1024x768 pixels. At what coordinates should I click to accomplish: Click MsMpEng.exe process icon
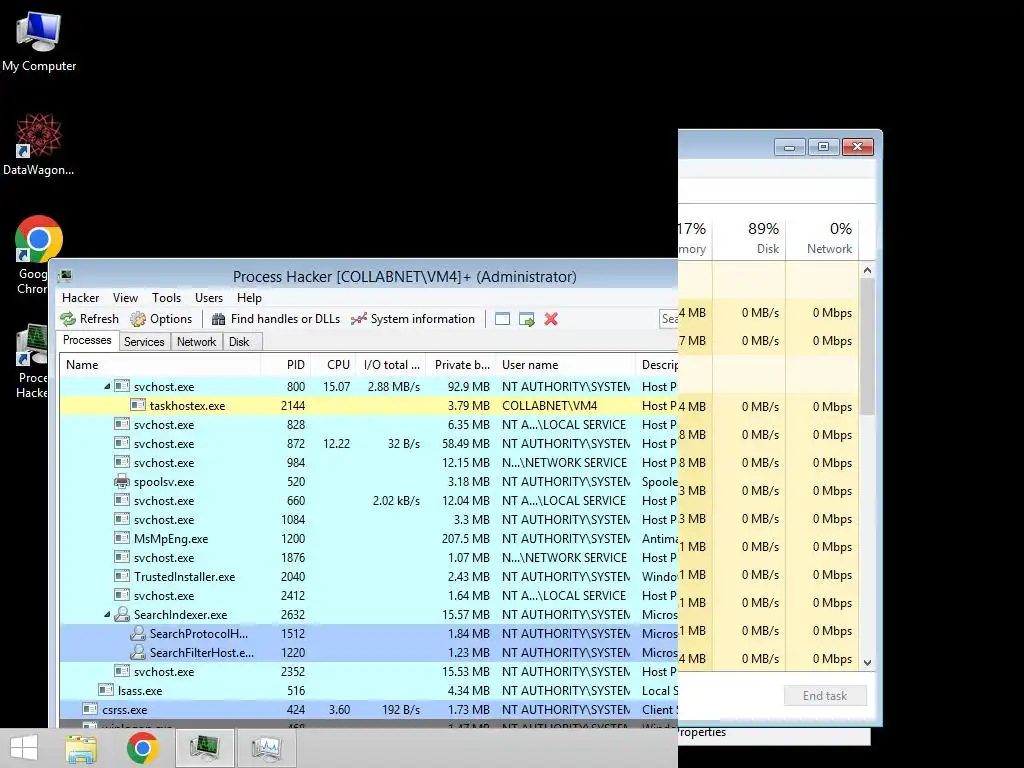coord(121,539)
